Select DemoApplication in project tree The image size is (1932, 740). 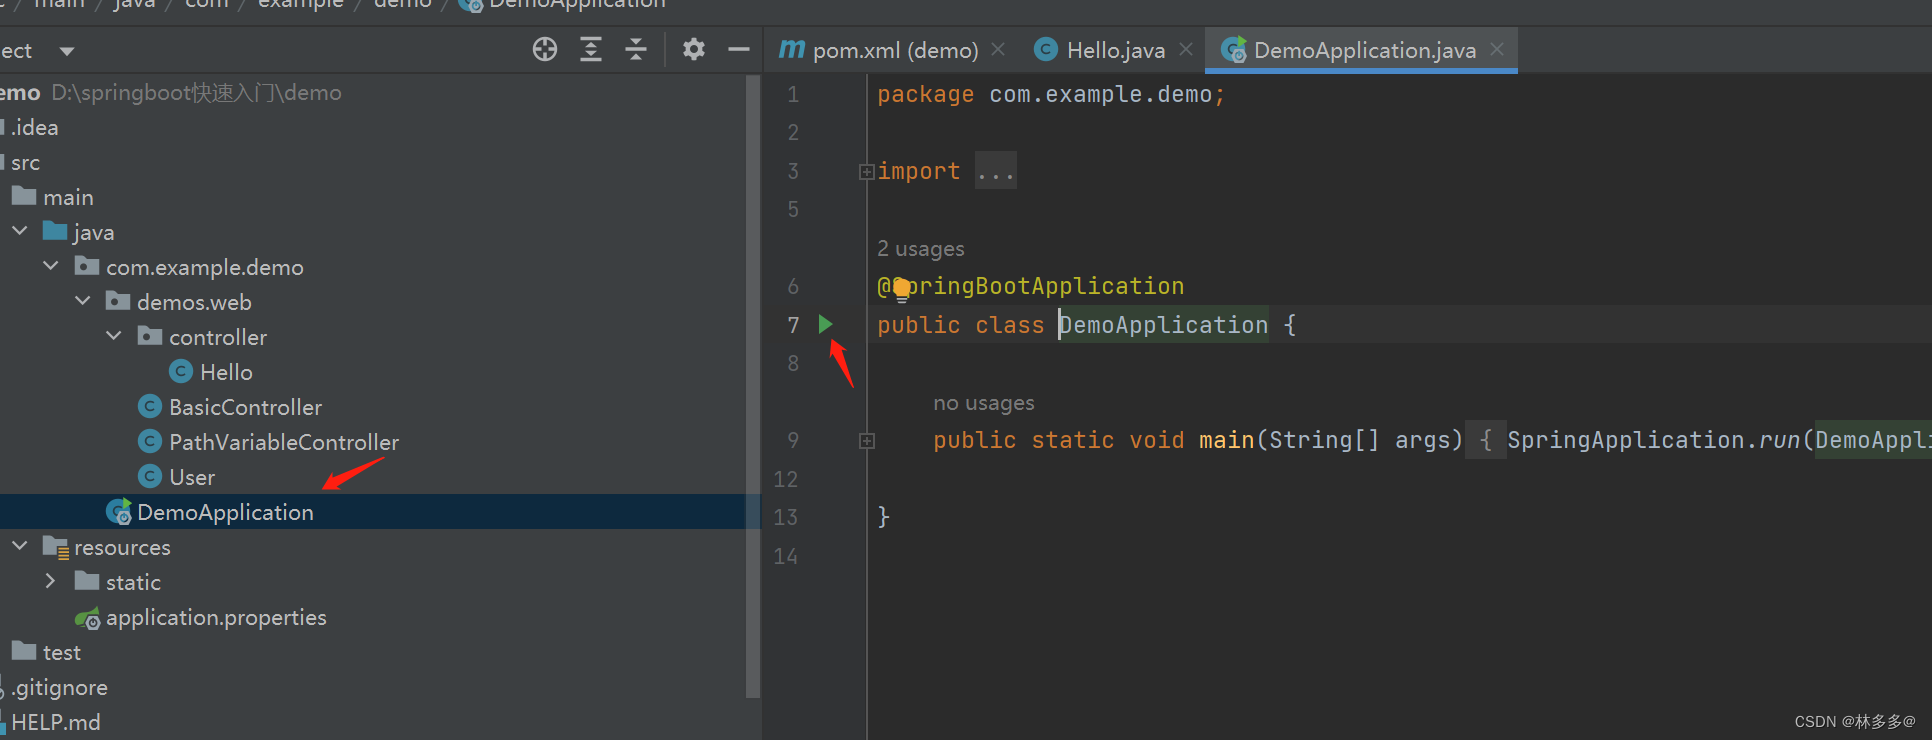[x=225, y=512]
